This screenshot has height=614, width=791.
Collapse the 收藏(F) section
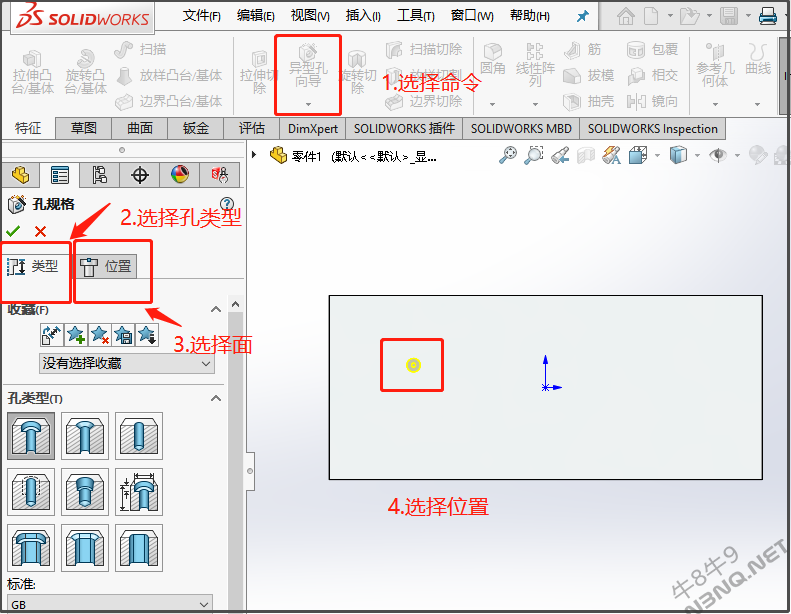click(x=216, y=309)
